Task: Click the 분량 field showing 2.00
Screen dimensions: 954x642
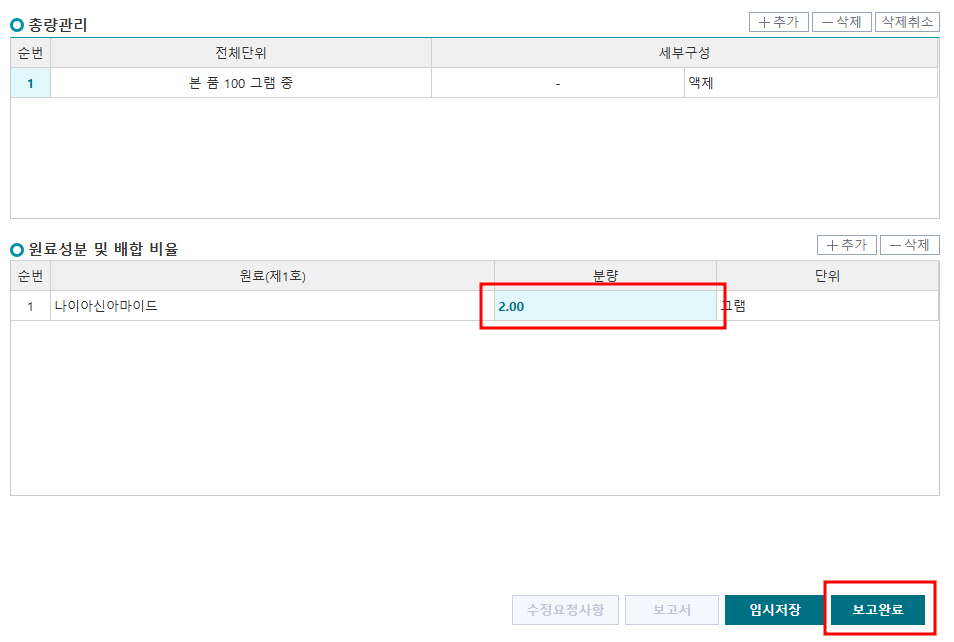Action: 605,306
